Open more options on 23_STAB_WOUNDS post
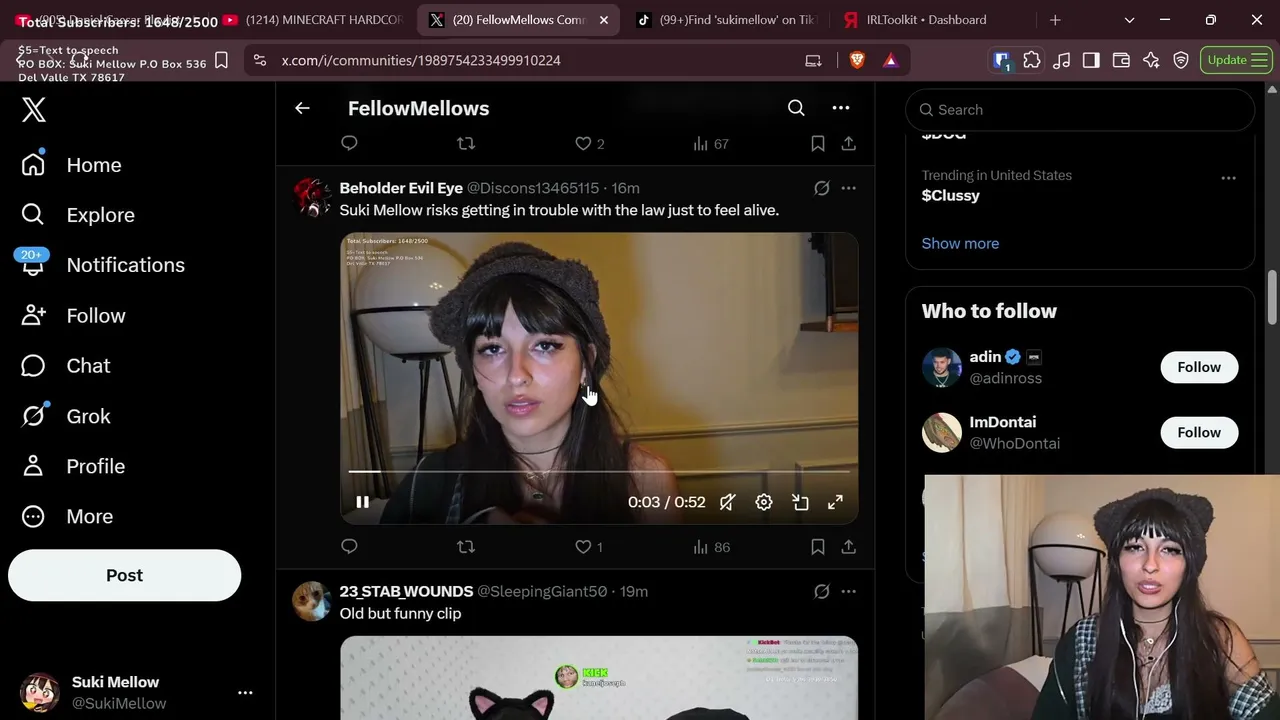 tap(848, 591)
